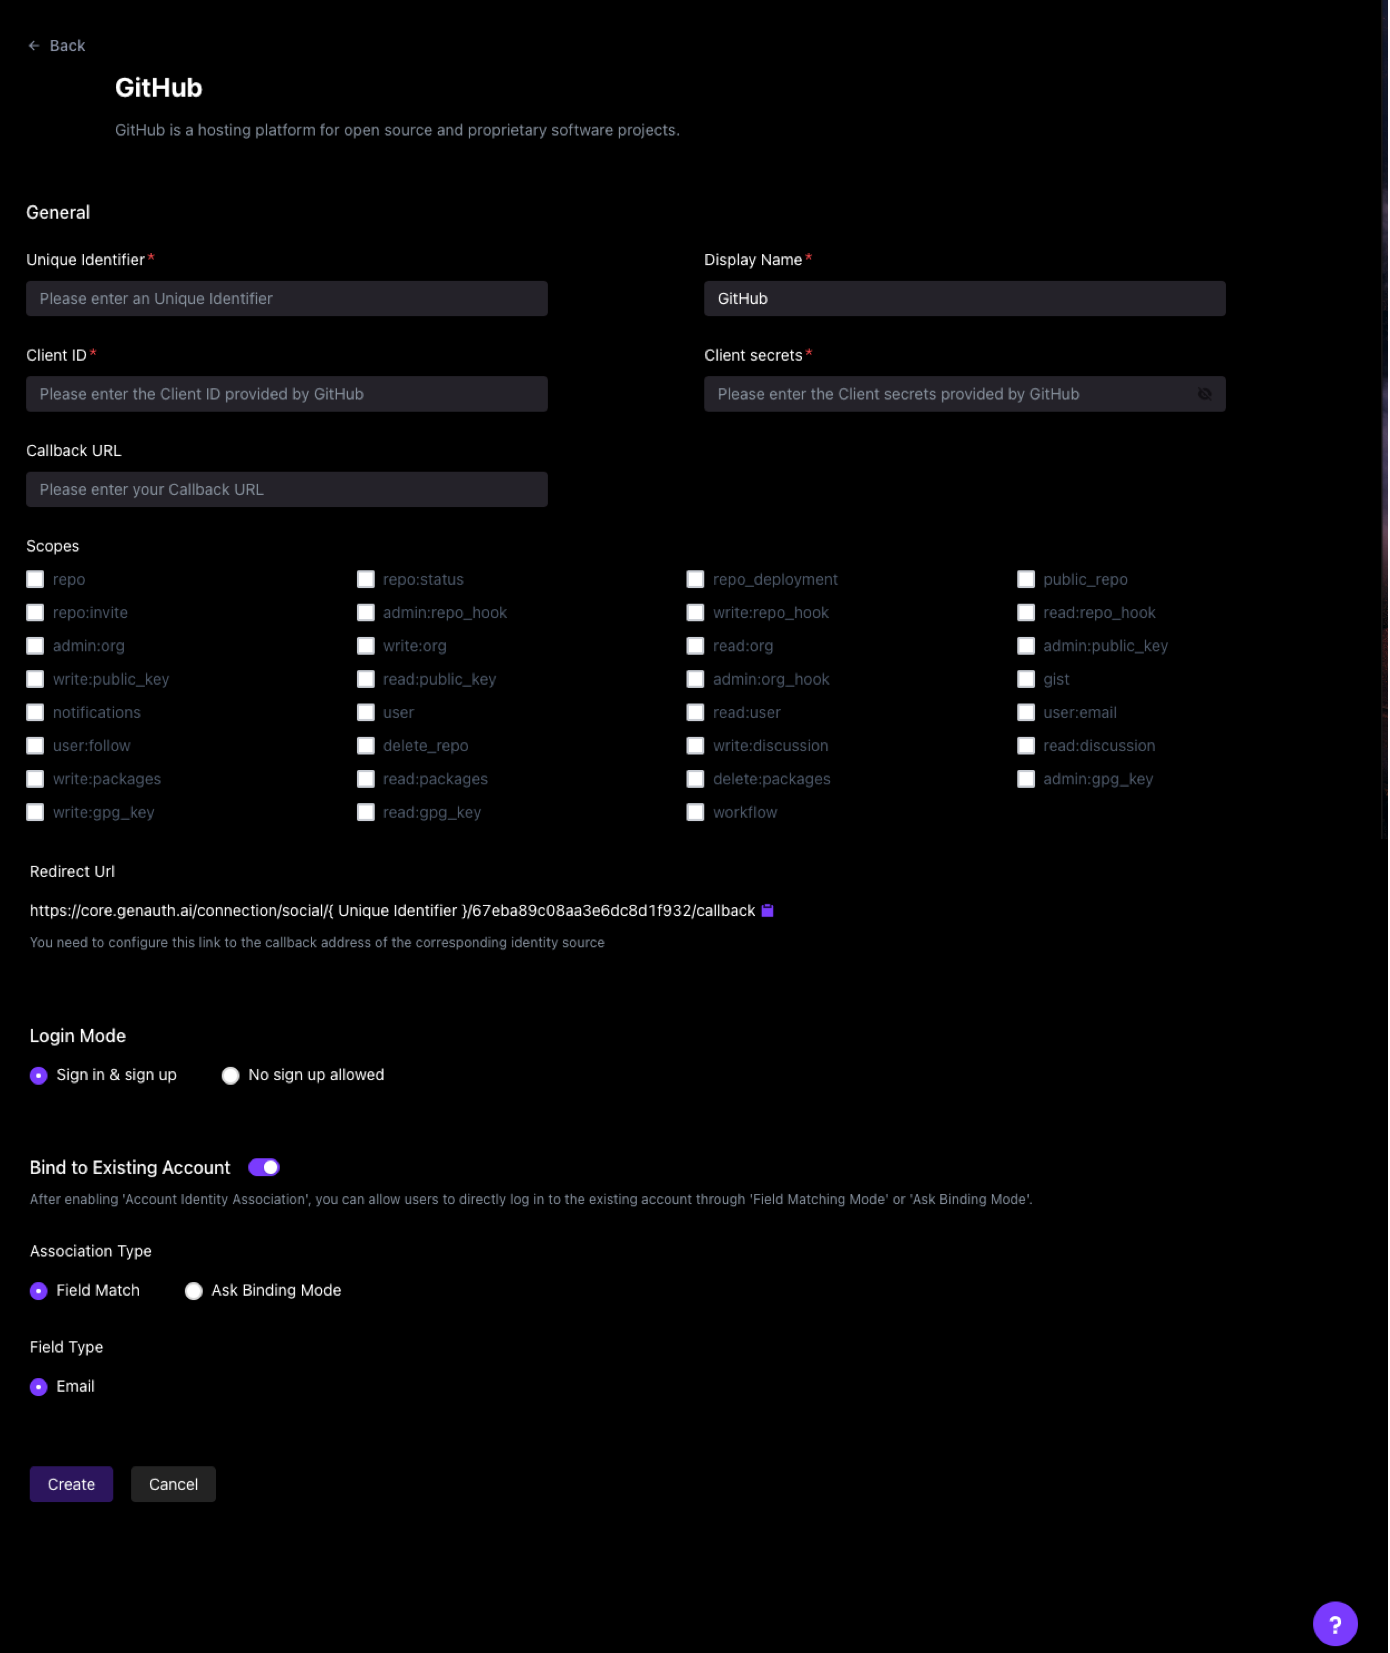Screen dimensions: 1390x1653
Task: Tick write:repo_hook scope checkbox
Action: pos(696,613)
